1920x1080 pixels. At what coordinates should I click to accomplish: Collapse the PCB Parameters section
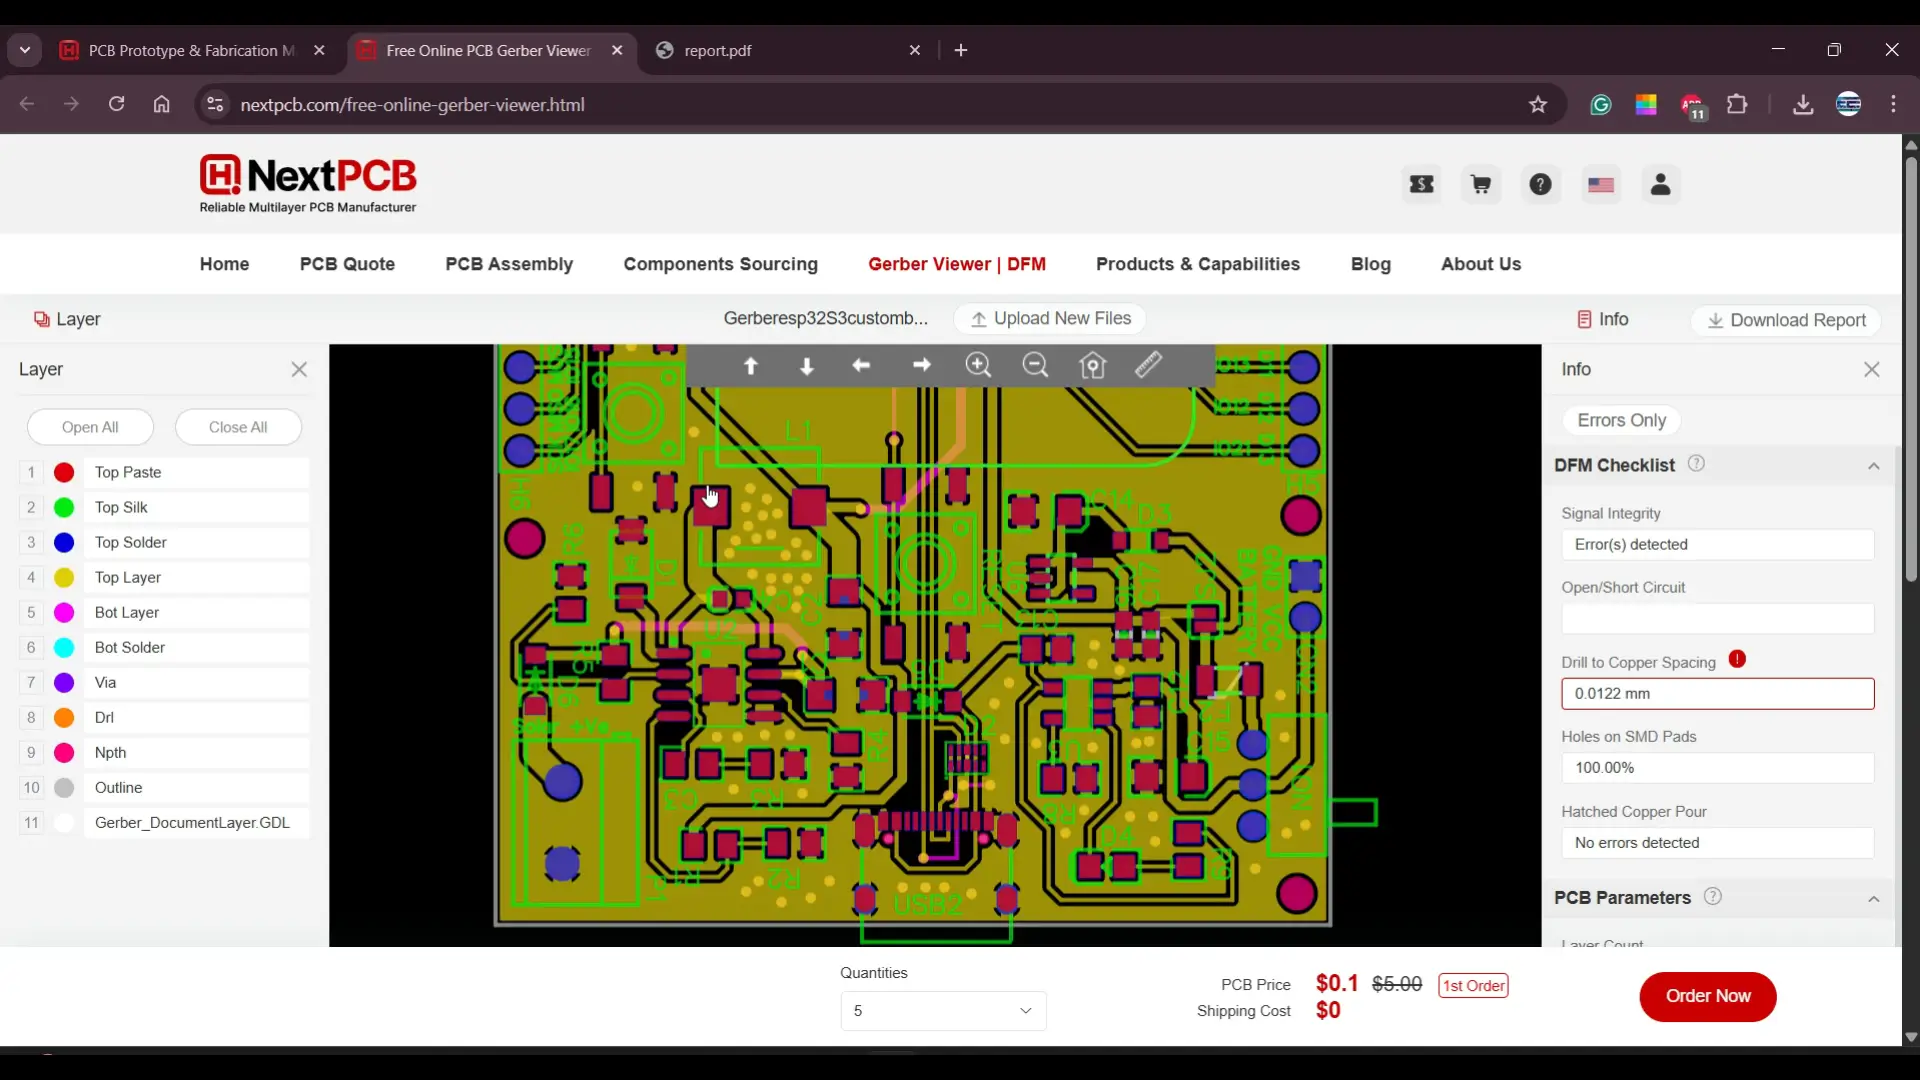1875,899
